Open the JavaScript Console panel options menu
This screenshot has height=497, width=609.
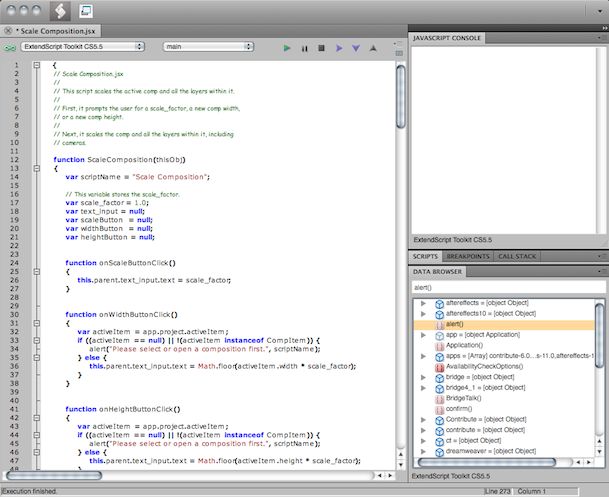click(x=601, y=38)
